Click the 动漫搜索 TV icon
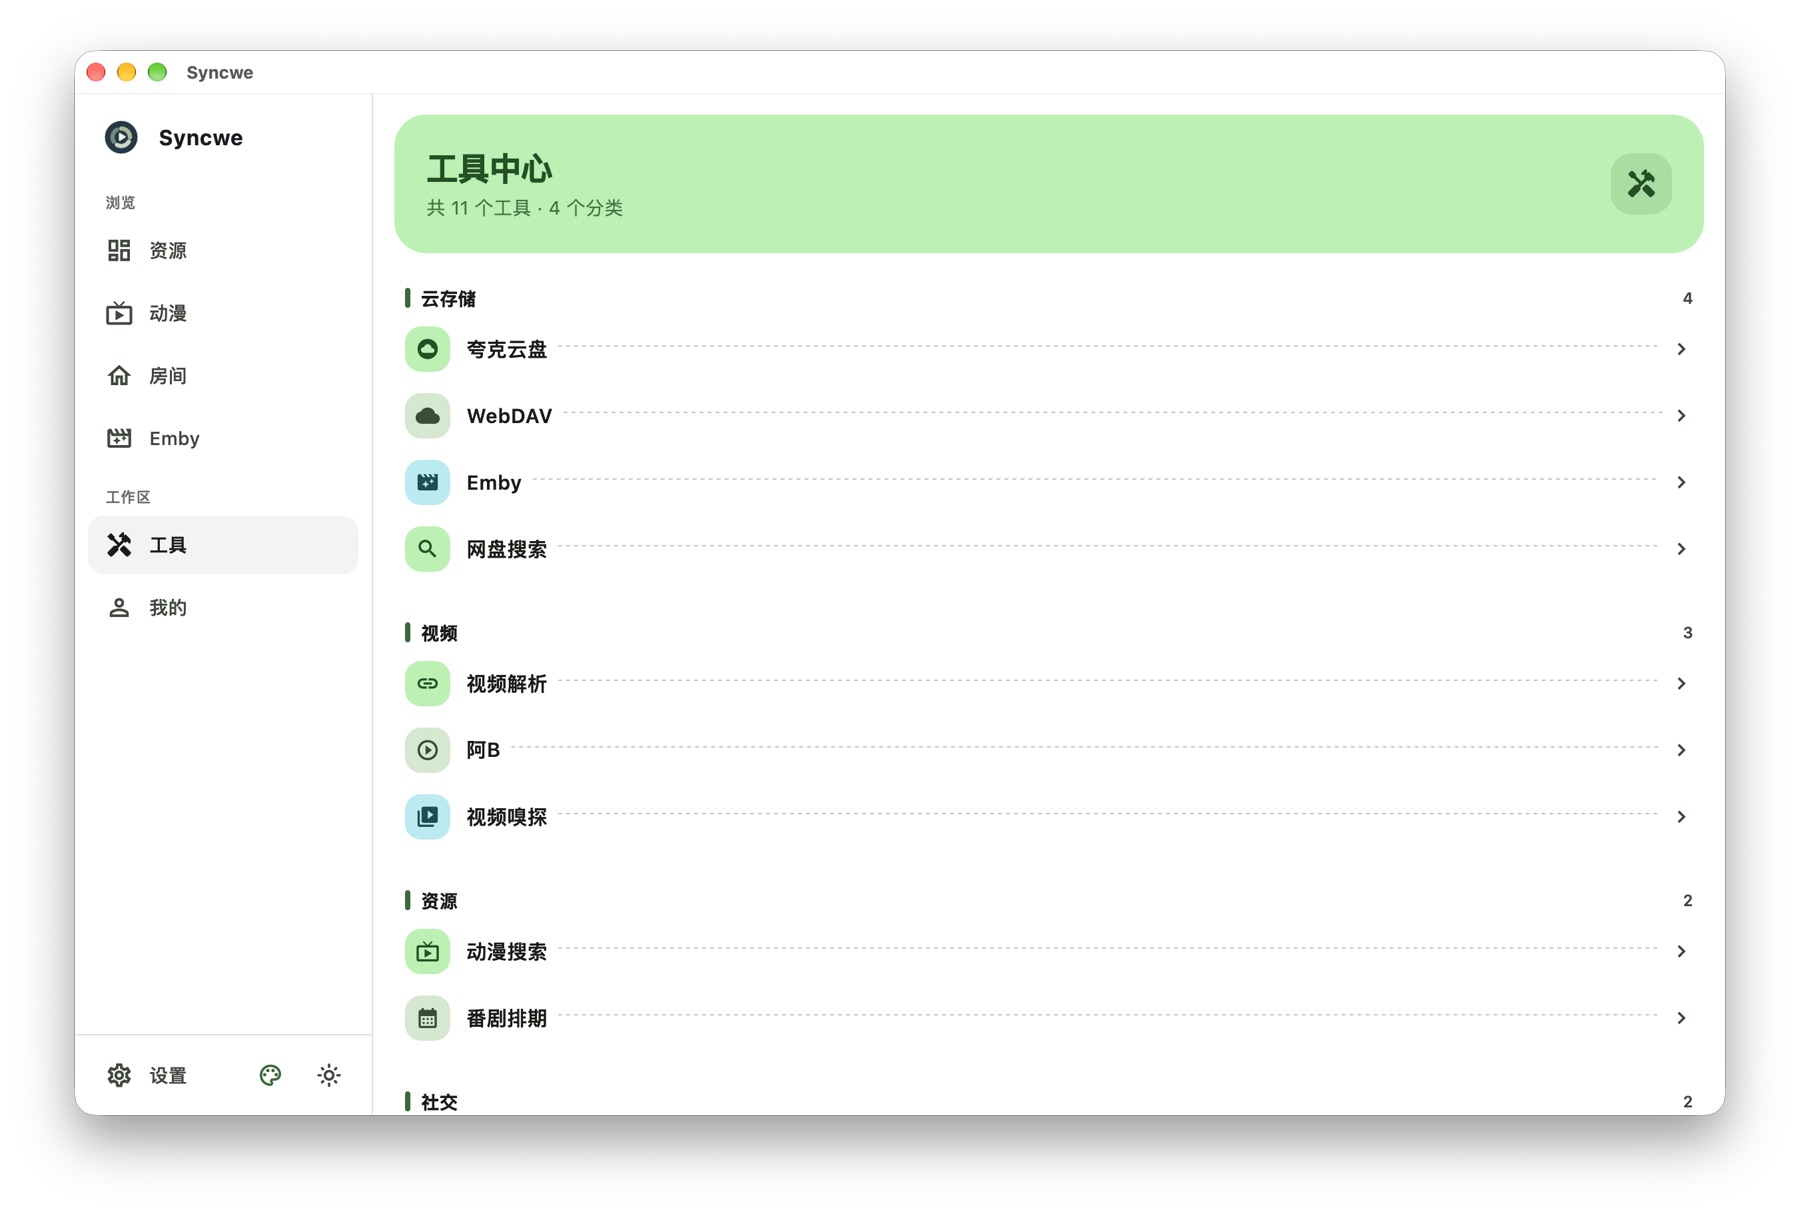This screenshot has height=1214, width=1800. tap(427, 952)
